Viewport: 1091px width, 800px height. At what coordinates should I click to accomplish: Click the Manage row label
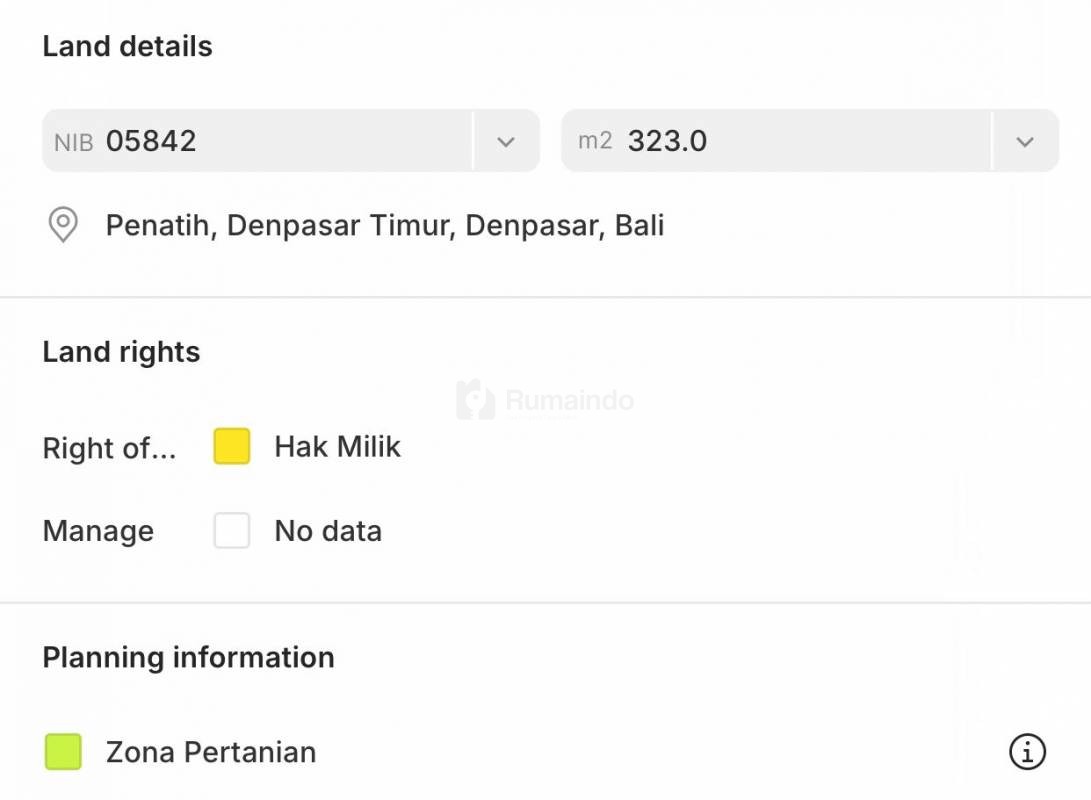tap(98, 531)
